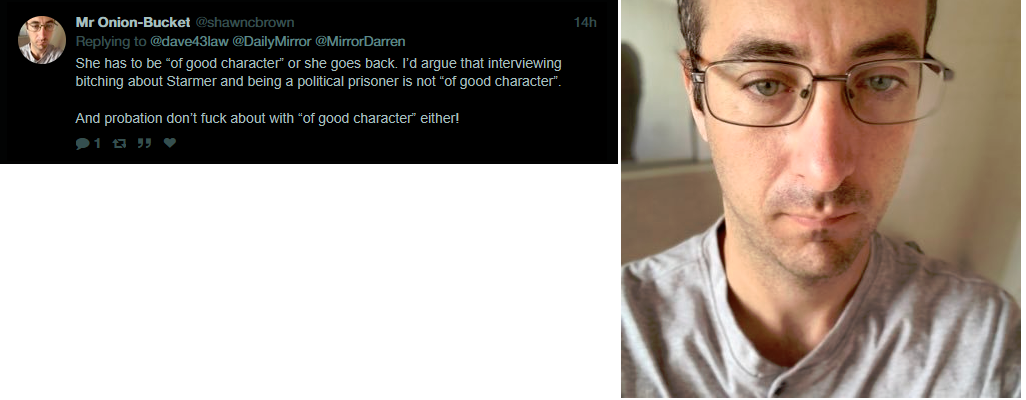Image resolution: width=1026 pixels, height=400 pixels.
Task: Click the tweet's first paragraph text
Action: point(319,73)
